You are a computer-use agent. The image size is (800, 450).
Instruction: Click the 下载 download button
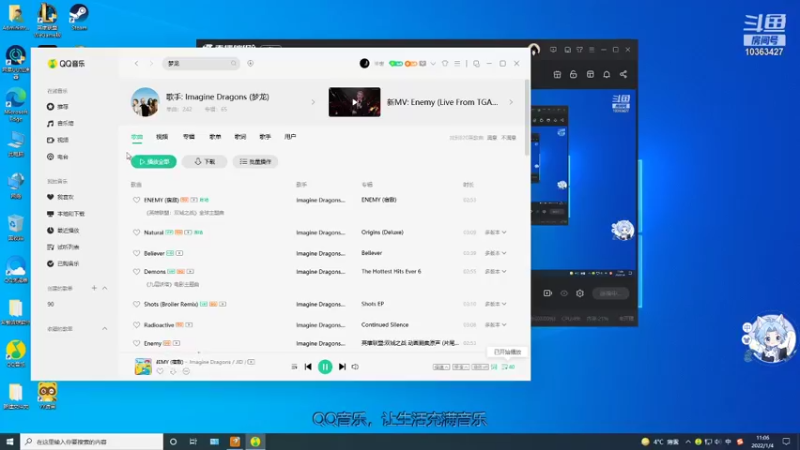[205, 162]
